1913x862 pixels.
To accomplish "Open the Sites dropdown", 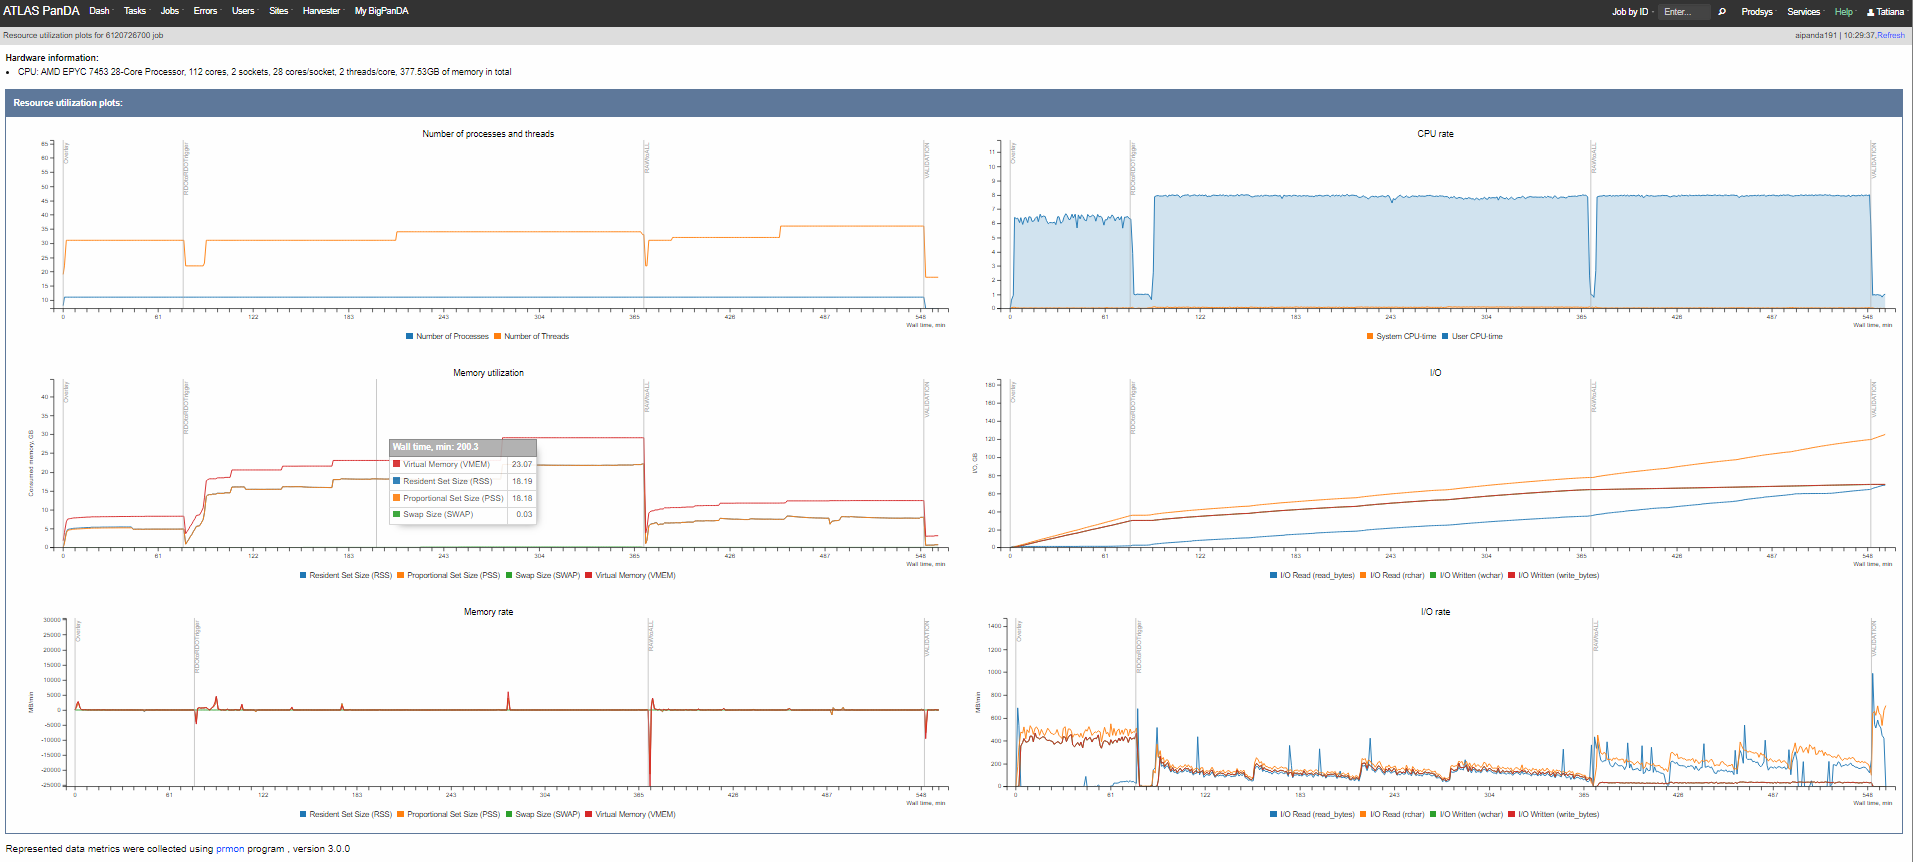I will (280, 11).
